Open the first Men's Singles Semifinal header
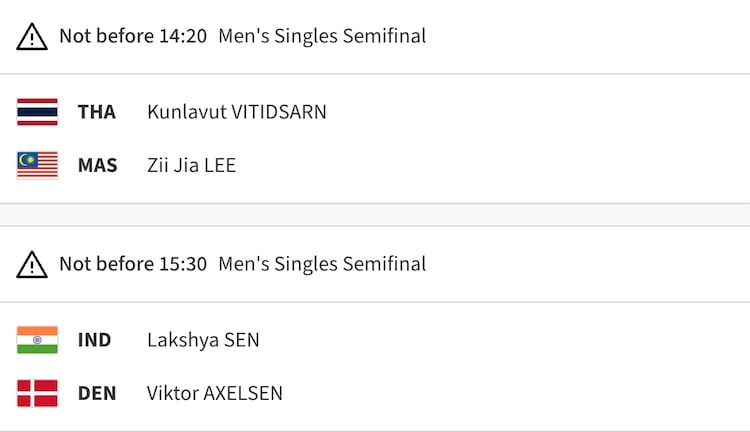 322,37
